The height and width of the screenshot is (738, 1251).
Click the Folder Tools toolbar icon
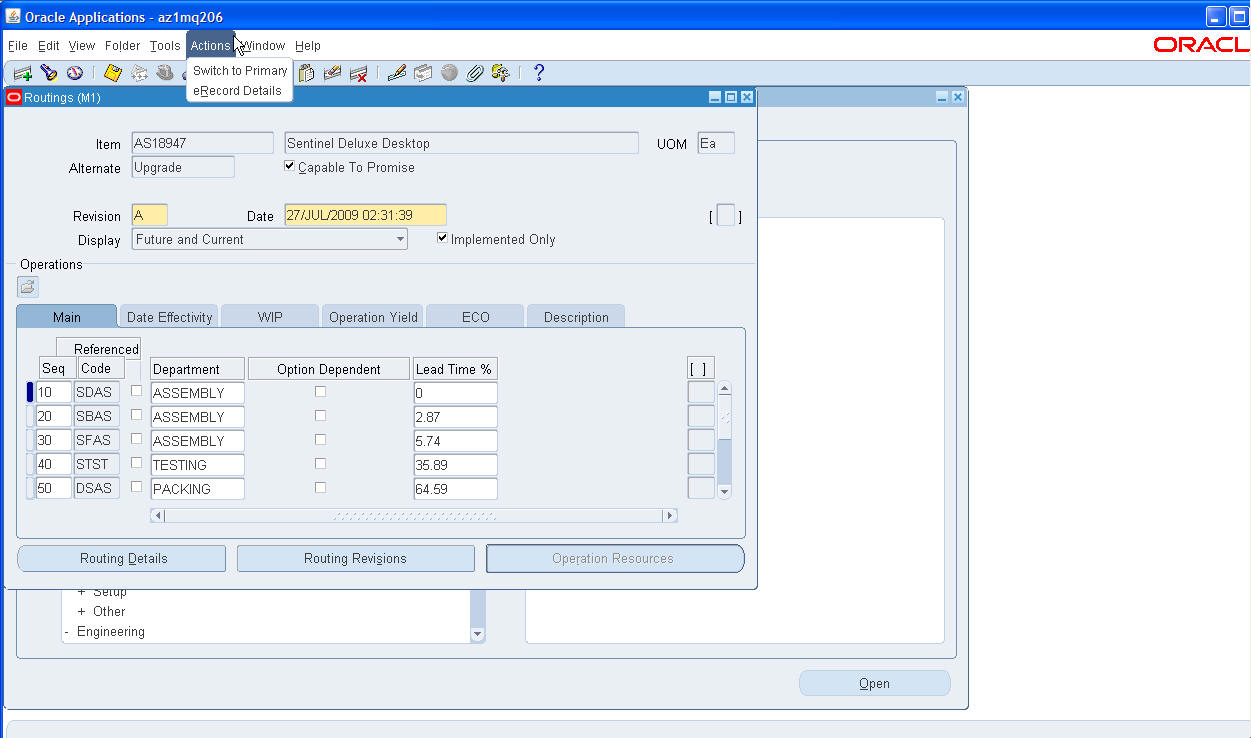click(501, 73)
